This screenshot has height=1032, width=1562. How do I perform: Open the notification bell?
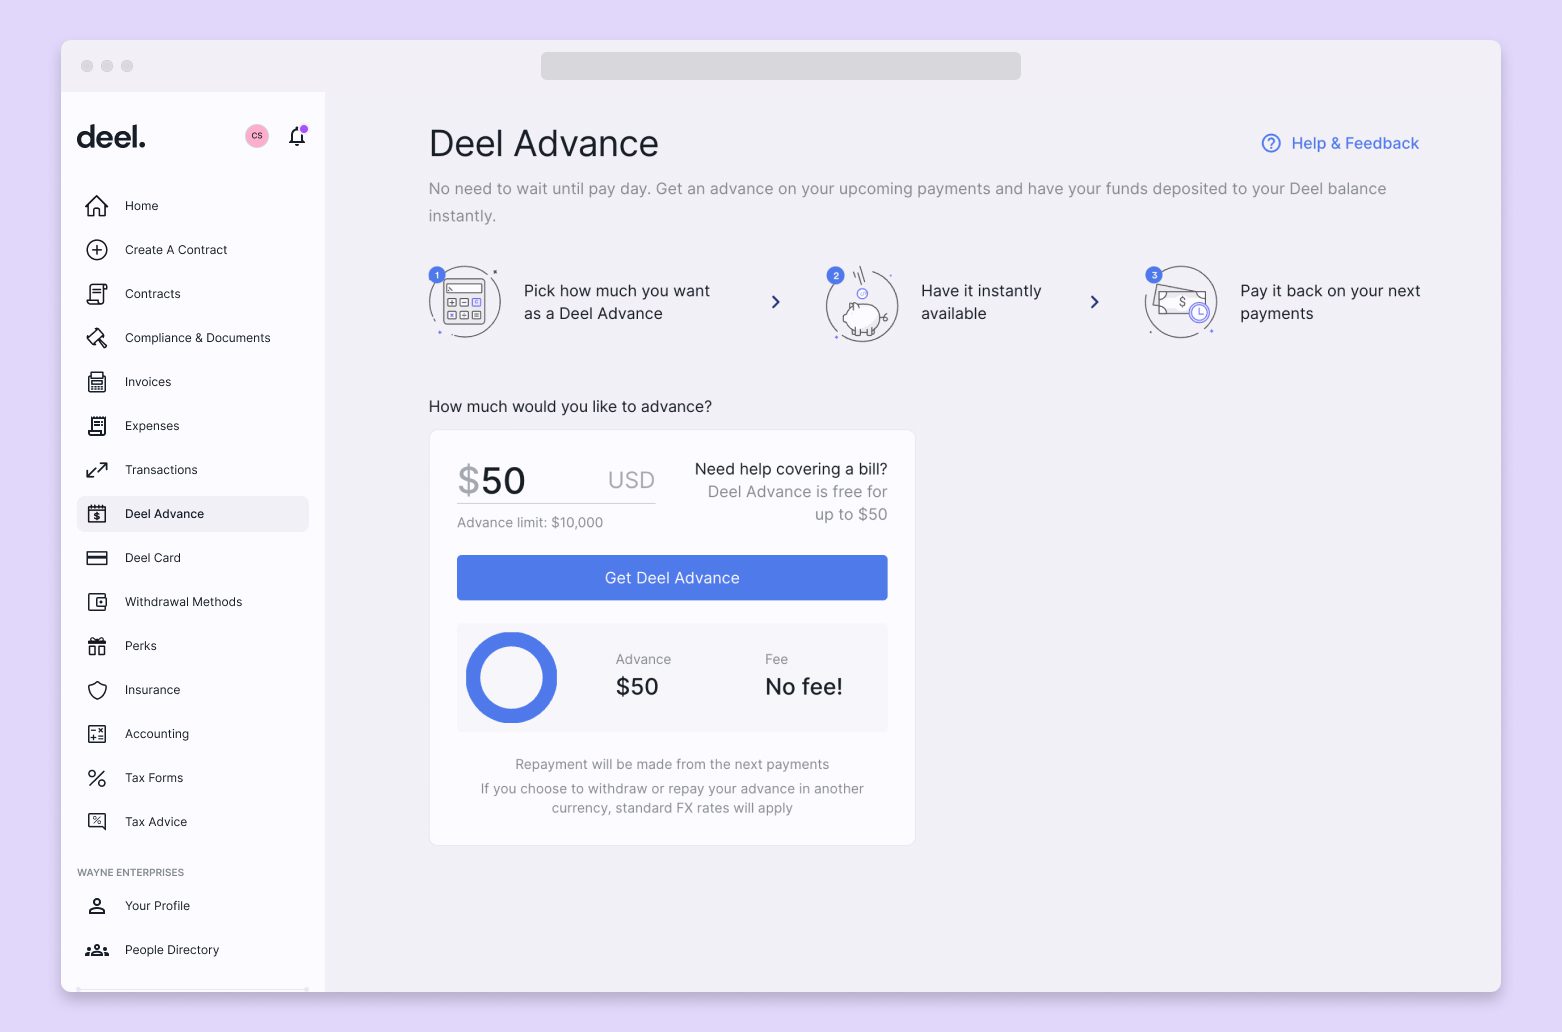[x=296, y=136]
